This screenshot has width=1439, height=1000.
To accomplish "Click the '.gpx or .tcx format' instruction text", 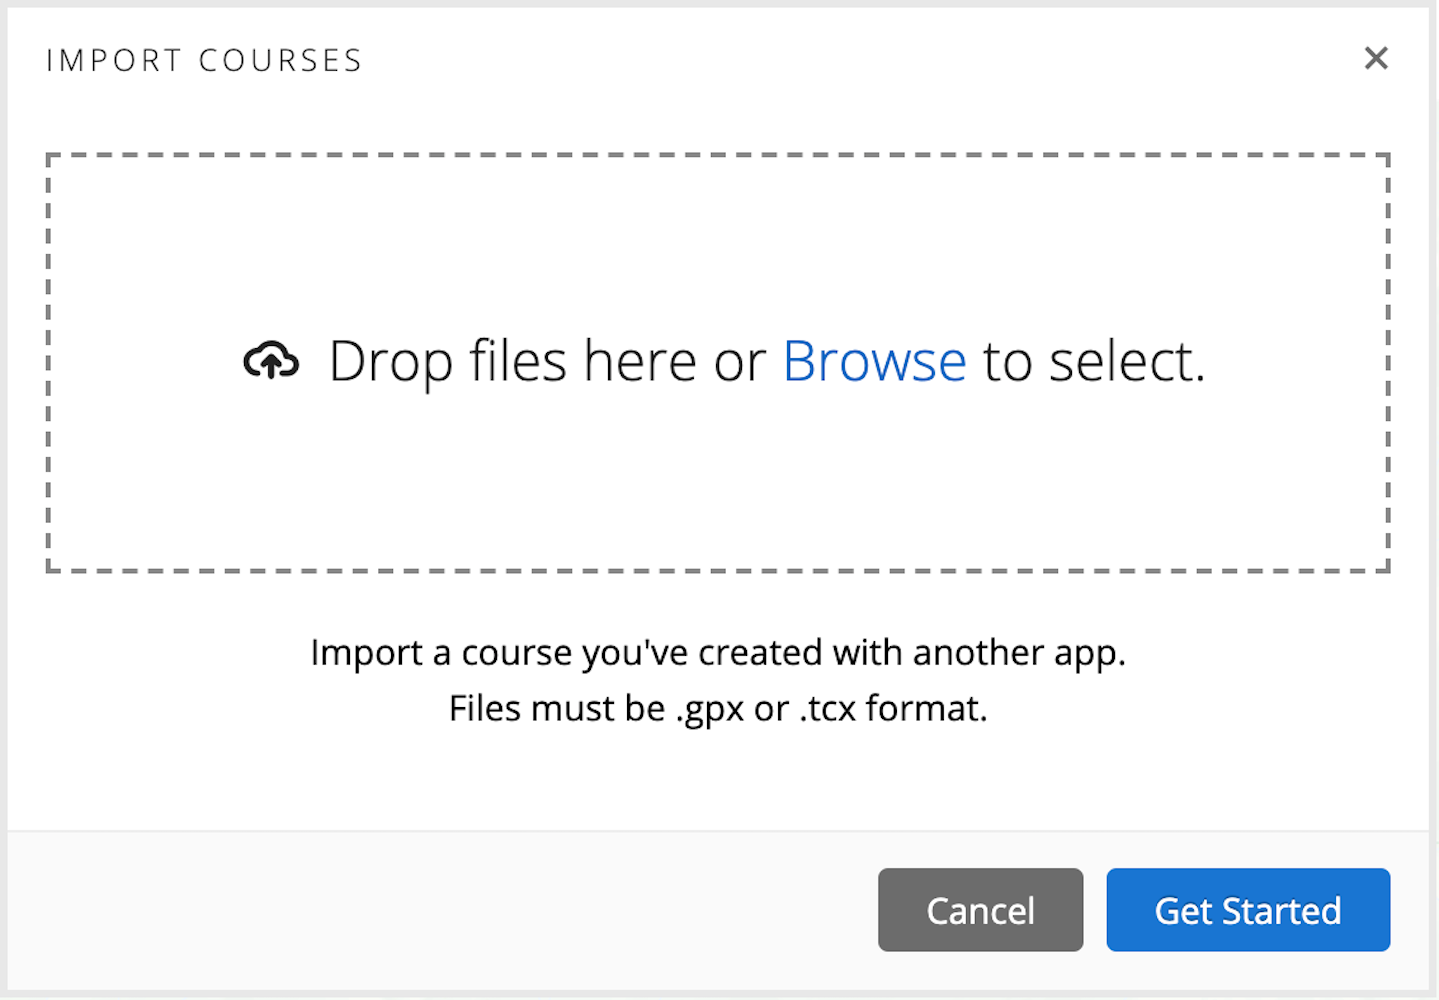I will pyautogui.click(x=718, y=708).
